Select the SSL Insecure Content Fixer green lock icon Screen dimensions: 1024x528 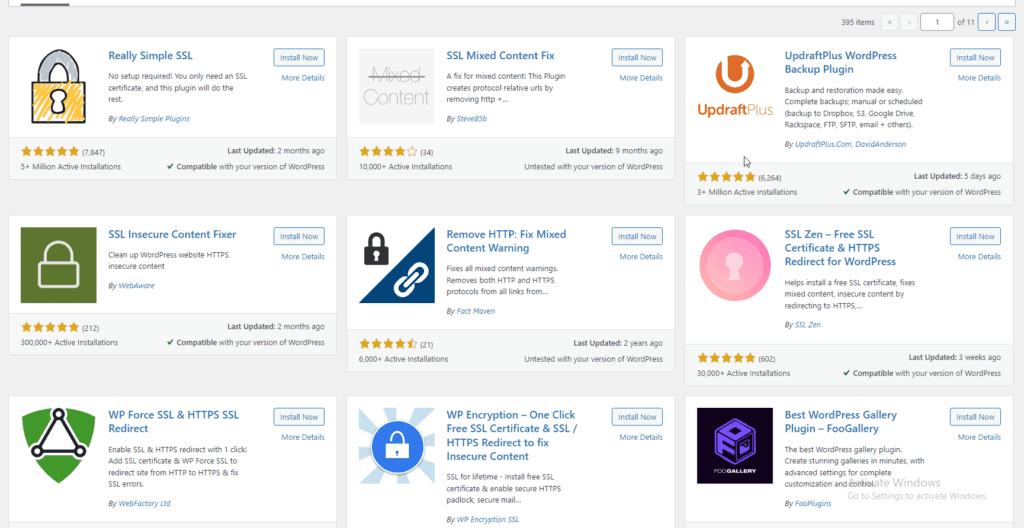tap(58, 265)
